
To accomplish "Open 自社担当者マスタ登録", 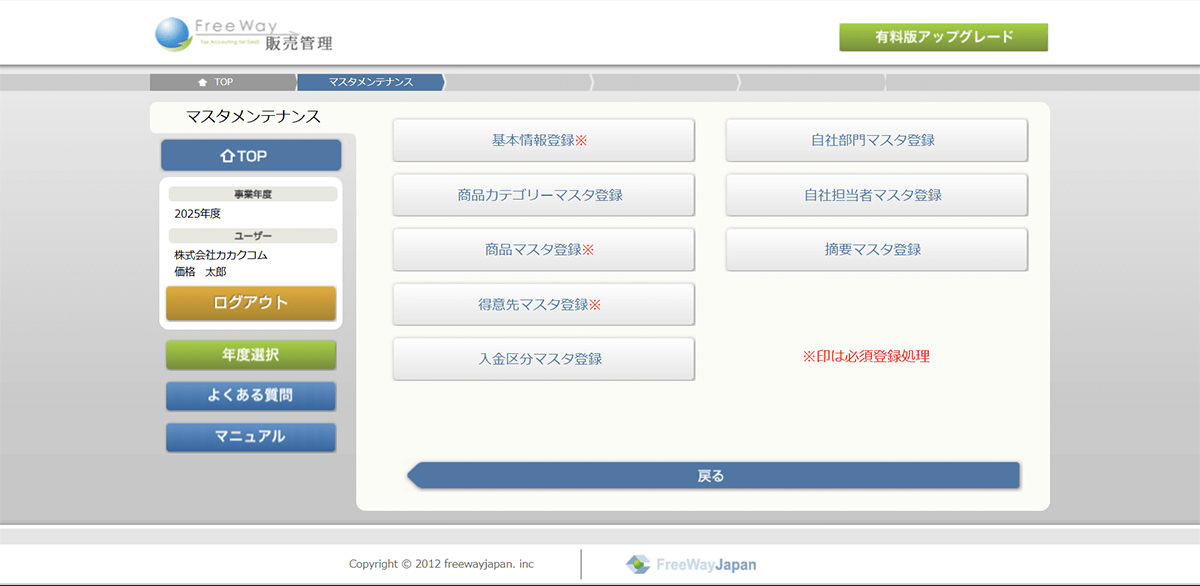I will [x=876, y=195].
